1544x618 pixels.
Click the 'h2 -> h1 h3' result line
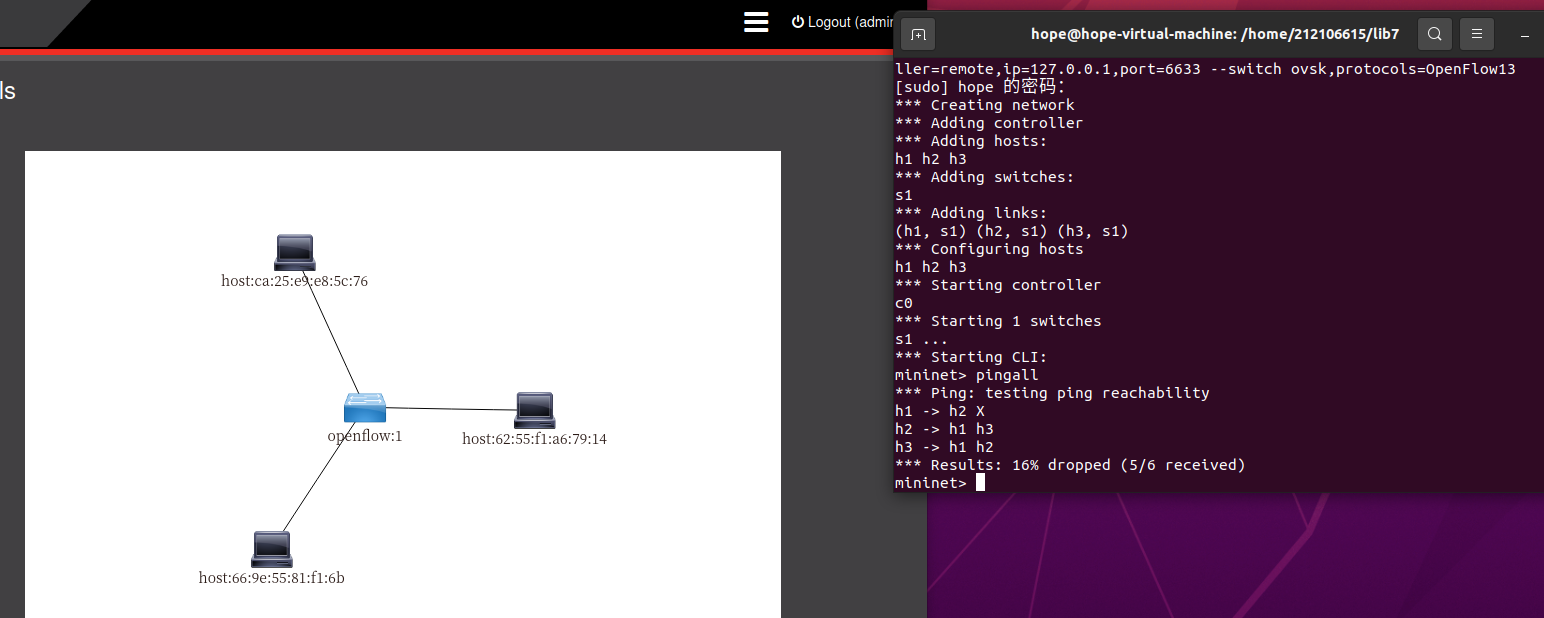[x=944, y=429]
